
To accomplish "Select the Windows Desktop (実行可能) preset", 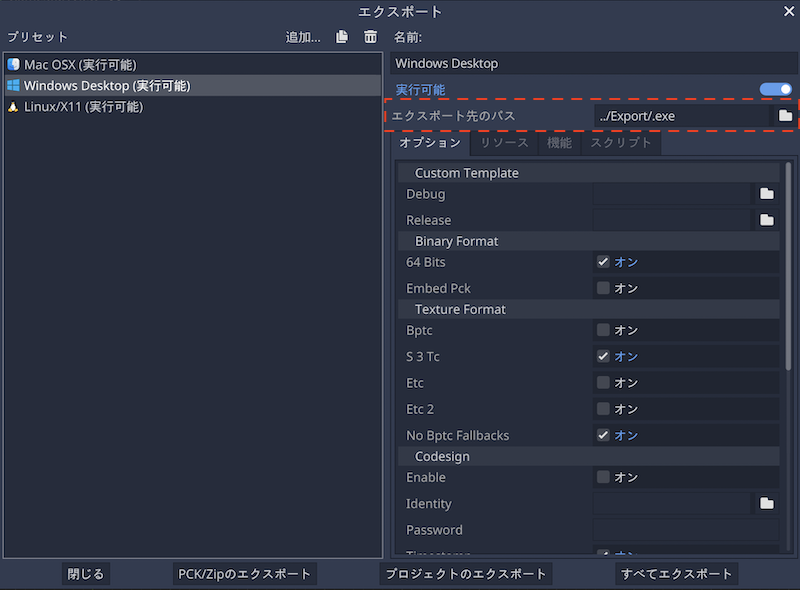I will [x=193, y=85].
